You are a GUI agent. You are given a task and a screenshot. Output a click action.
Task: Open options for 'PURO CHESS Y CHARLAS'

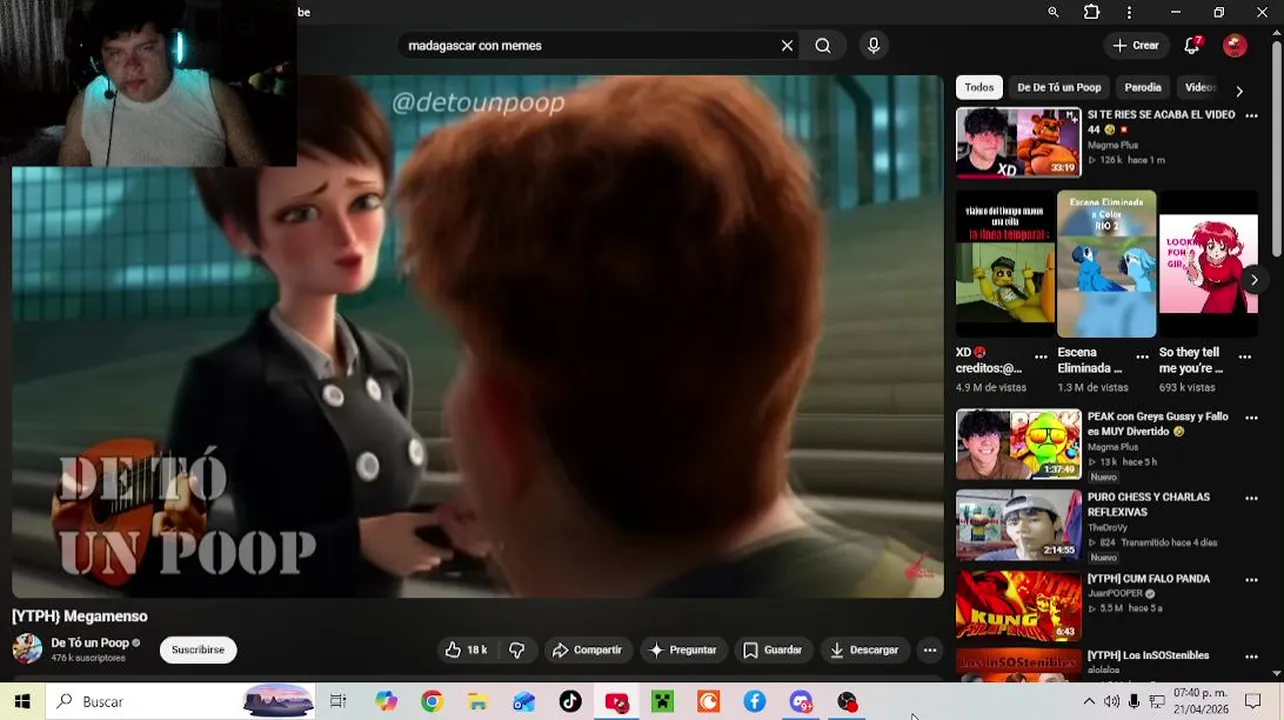[x=1251, y=498]
